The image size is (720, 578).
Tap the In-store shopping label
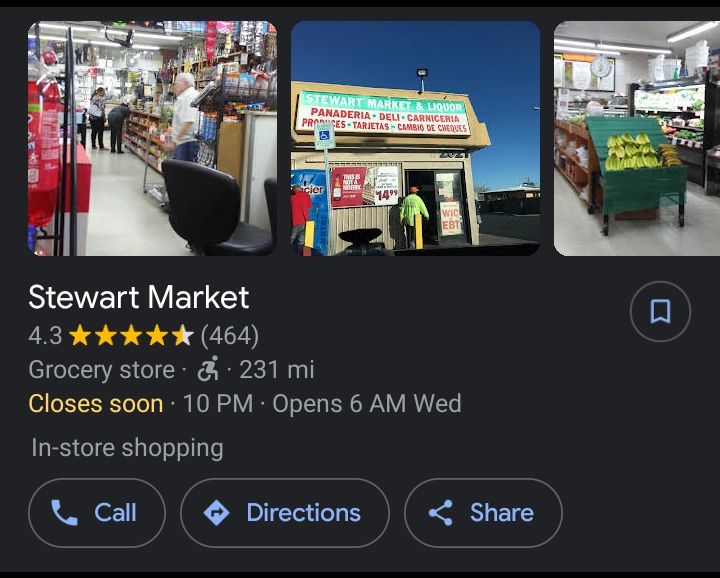tap(127, 448)
